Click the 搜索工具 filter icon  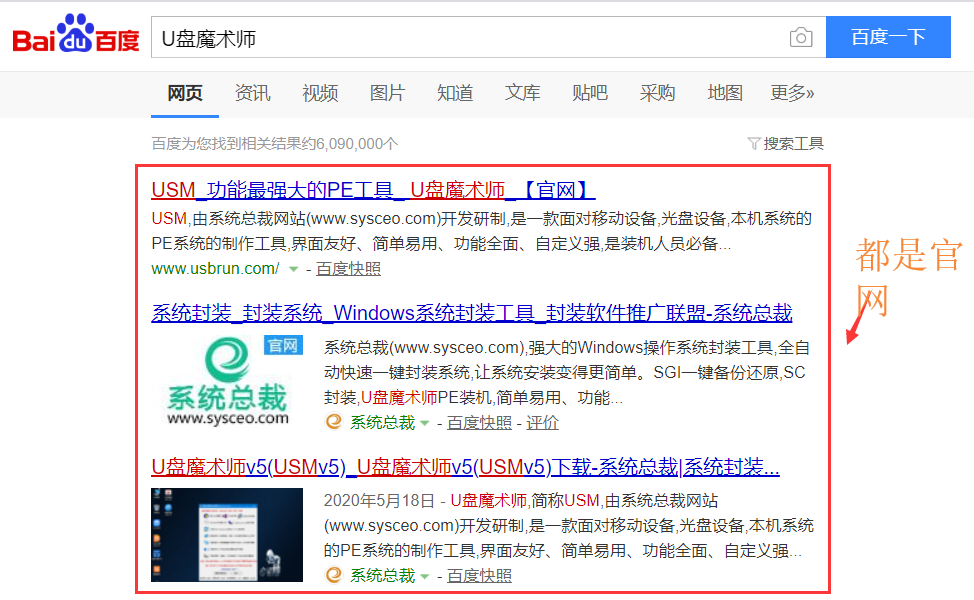(x=753, y=144)
